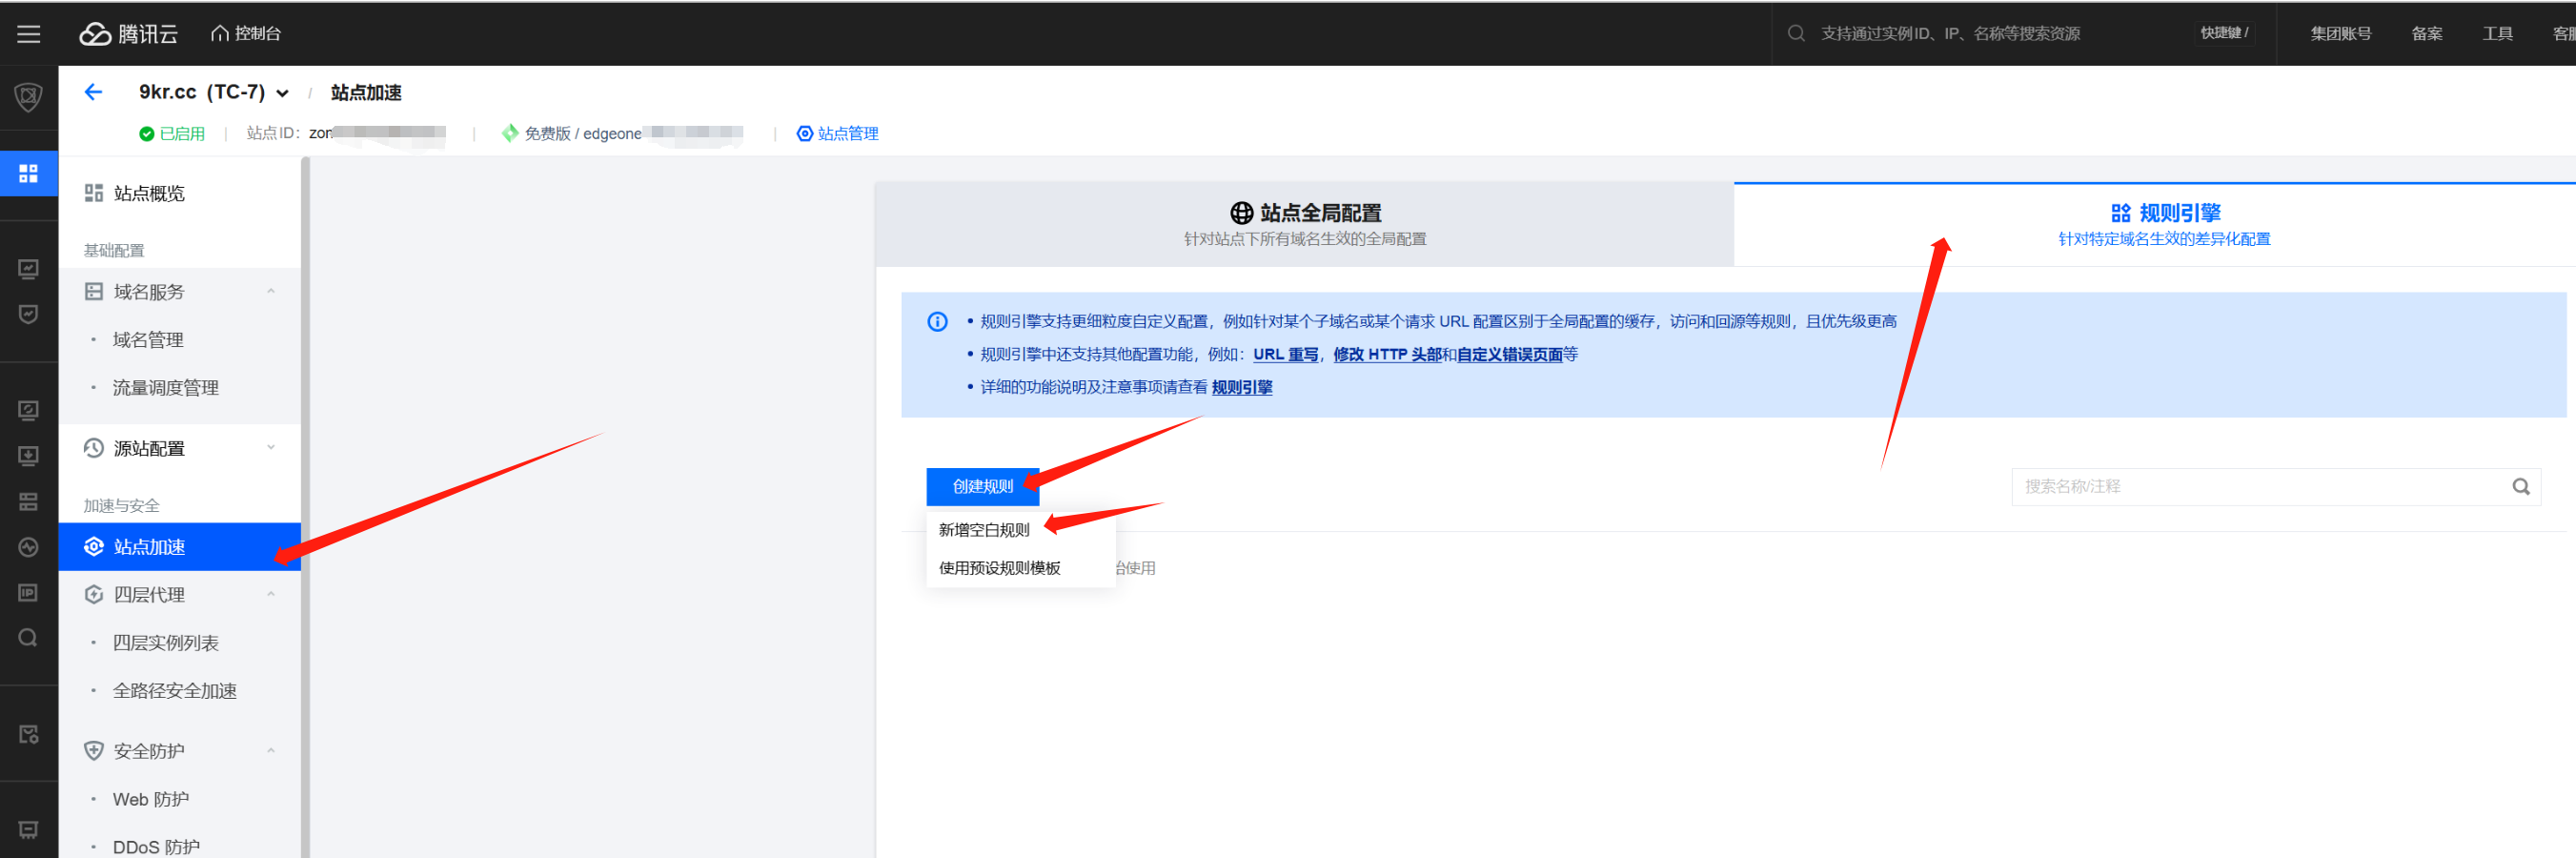Open the 备案 menu
2576x858 pixels.
coord(2427,34)
